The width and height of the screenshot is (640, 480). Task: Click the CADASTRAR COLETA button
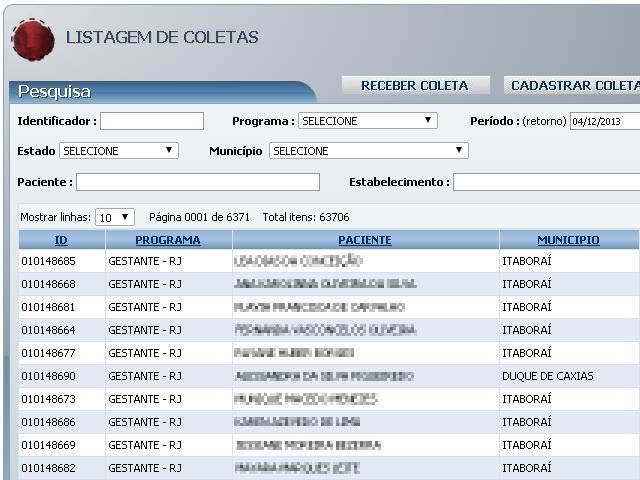coord(574,86)
